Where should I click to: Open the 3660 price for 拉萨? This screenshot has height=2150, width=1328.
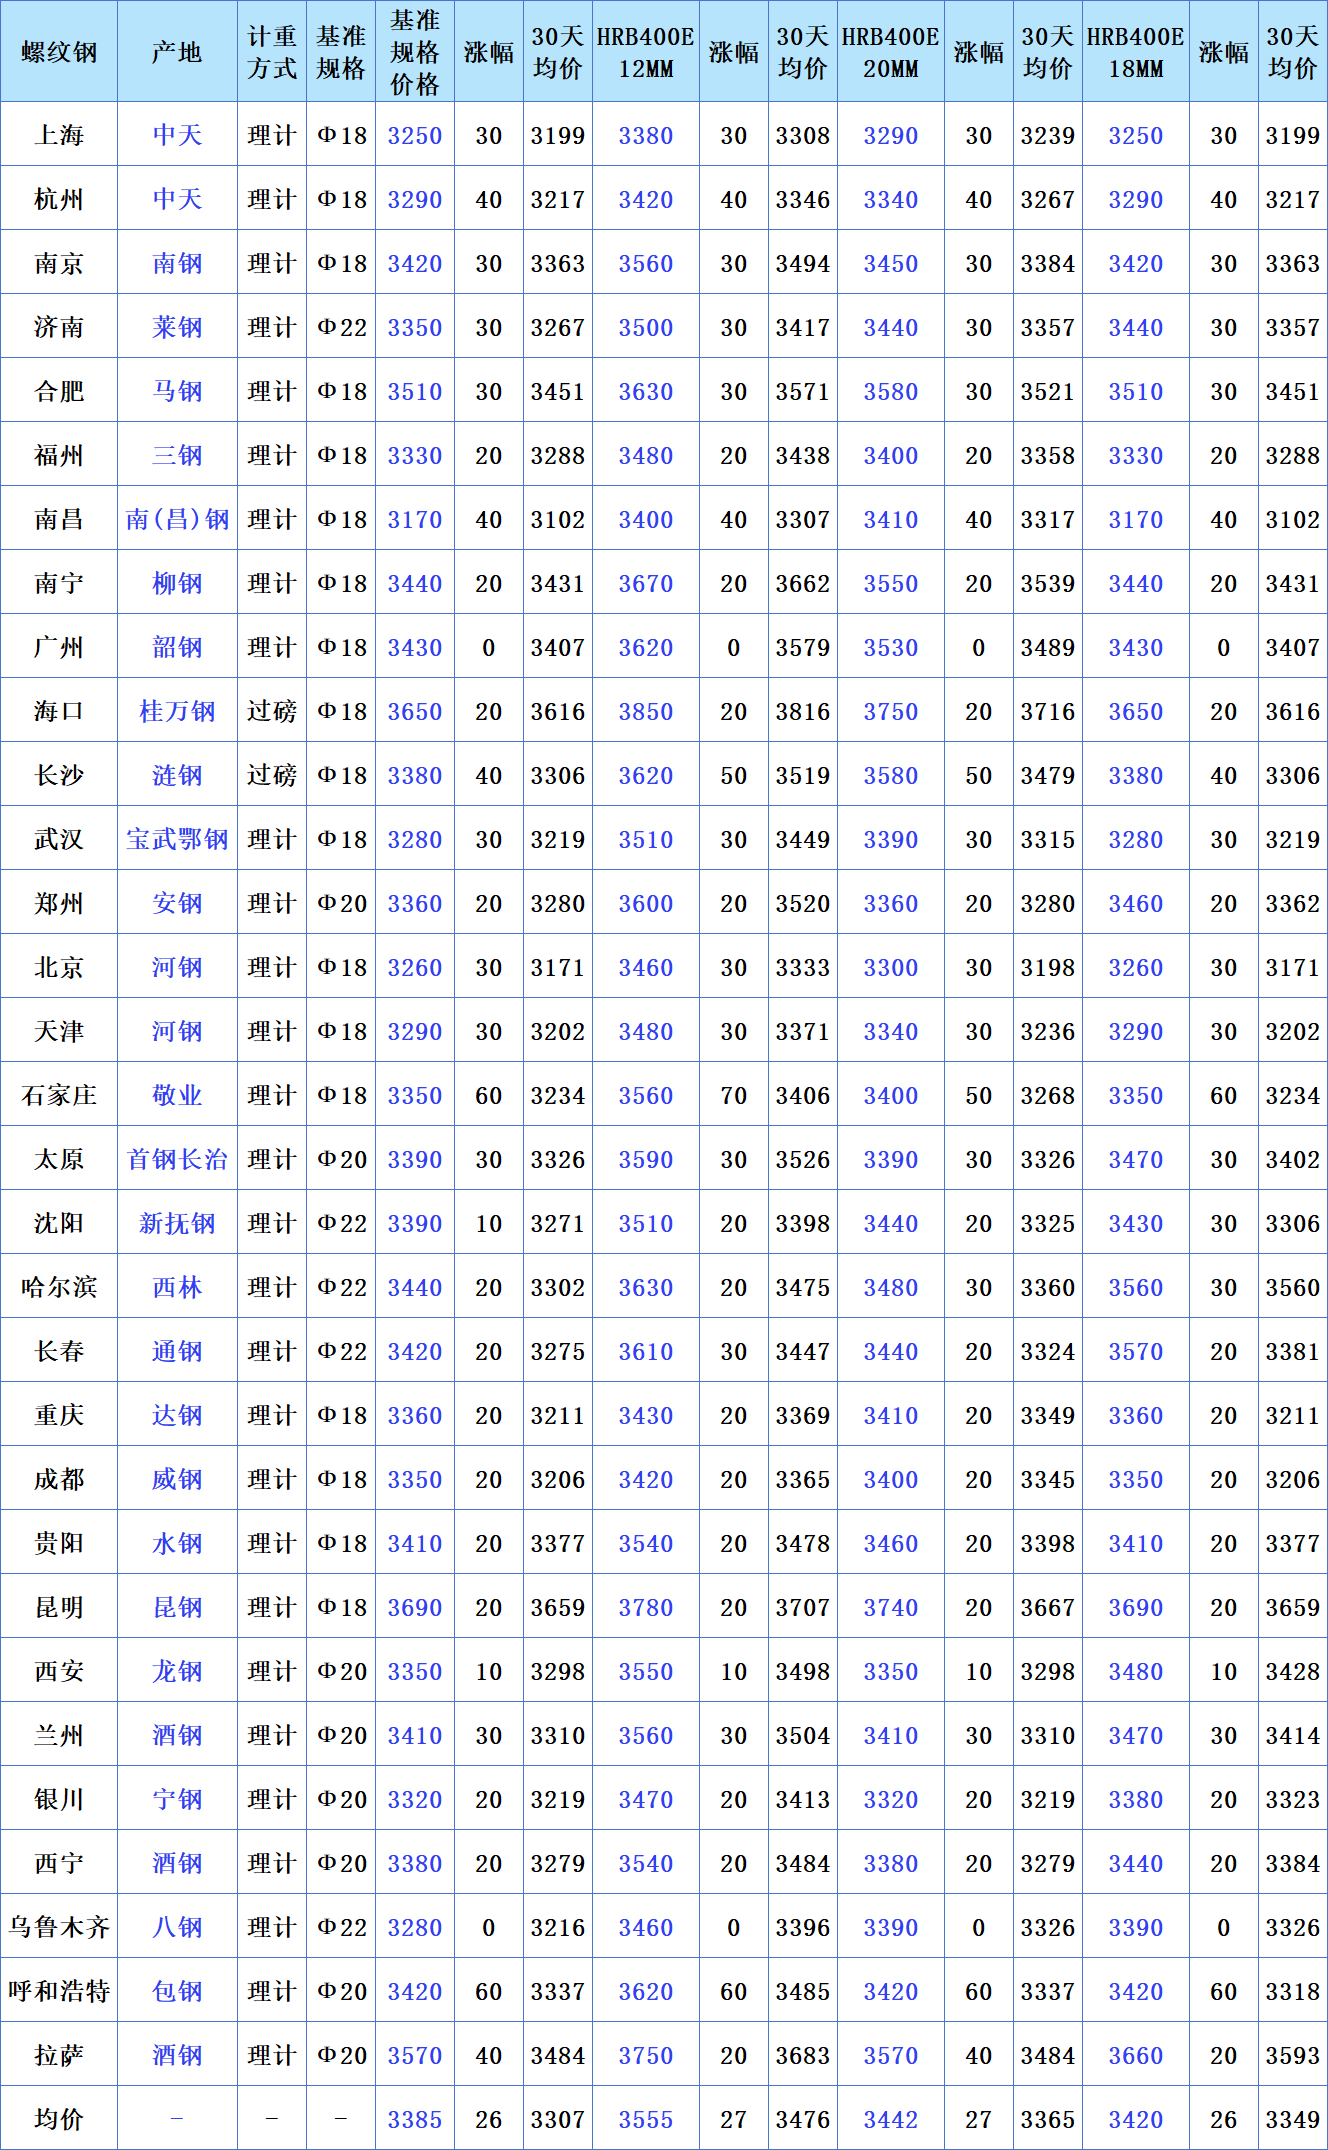(x=1136, y=2055)
